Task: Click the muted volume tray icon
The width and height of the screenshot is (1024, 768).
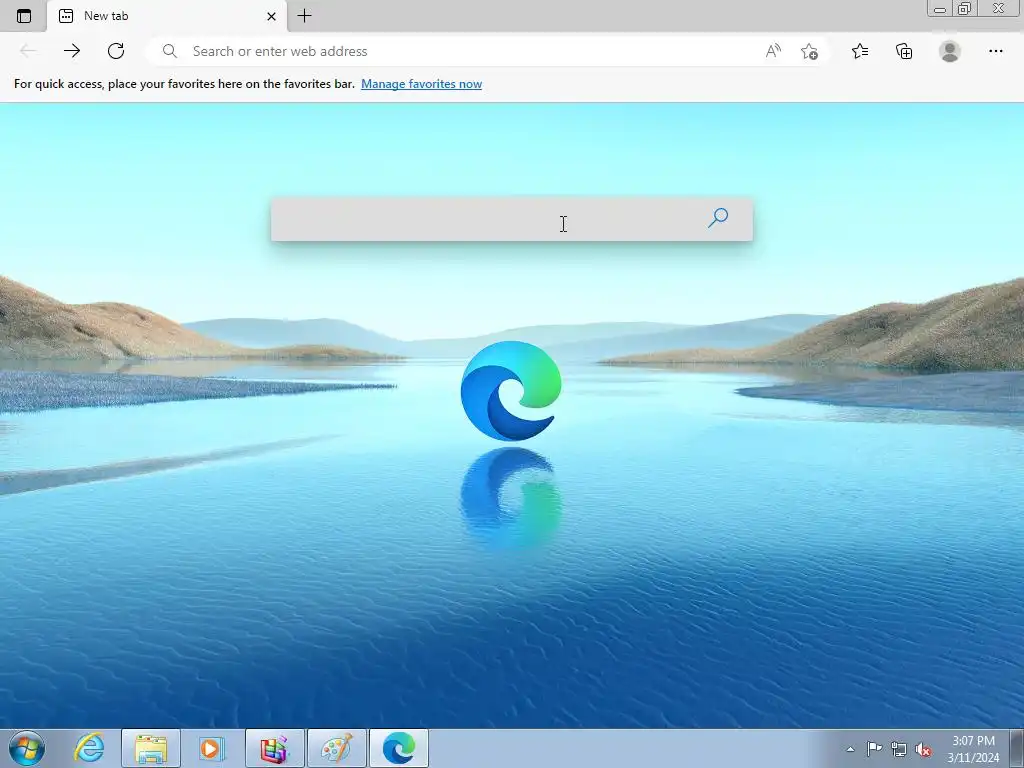Action: coord(923,749)
